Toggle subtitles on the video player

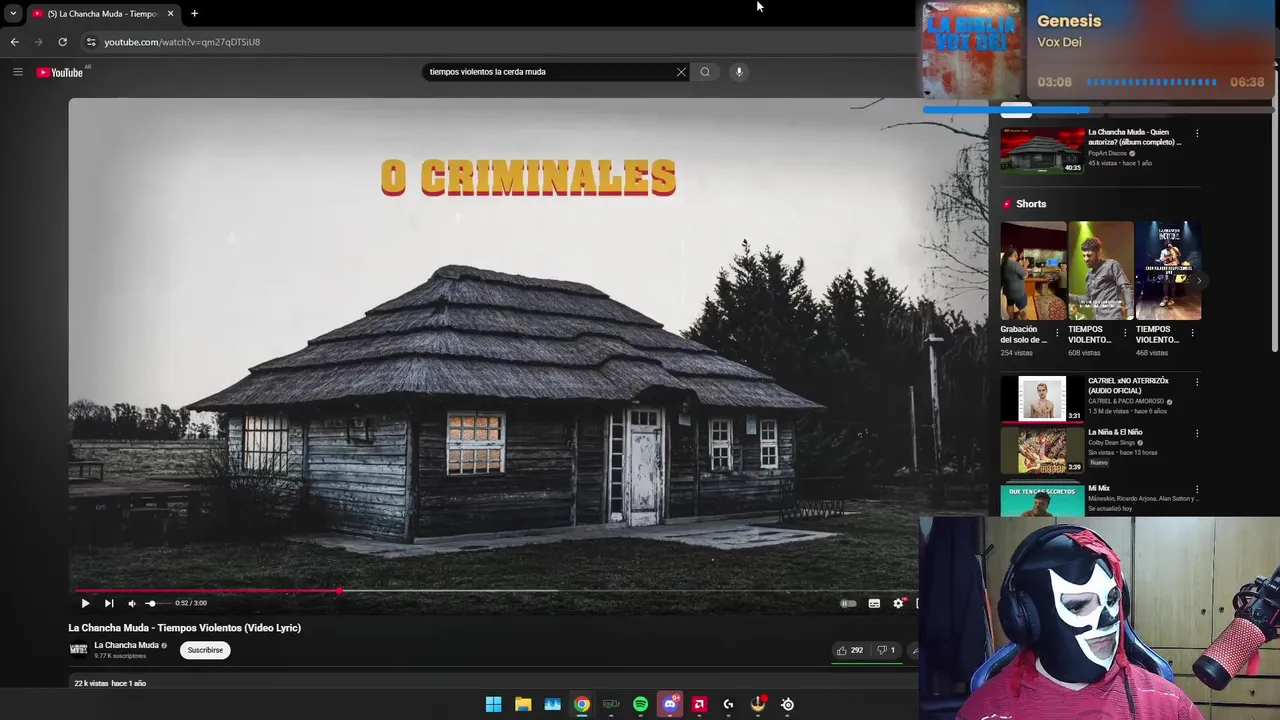pyautogui.click(x=874, y=603)
